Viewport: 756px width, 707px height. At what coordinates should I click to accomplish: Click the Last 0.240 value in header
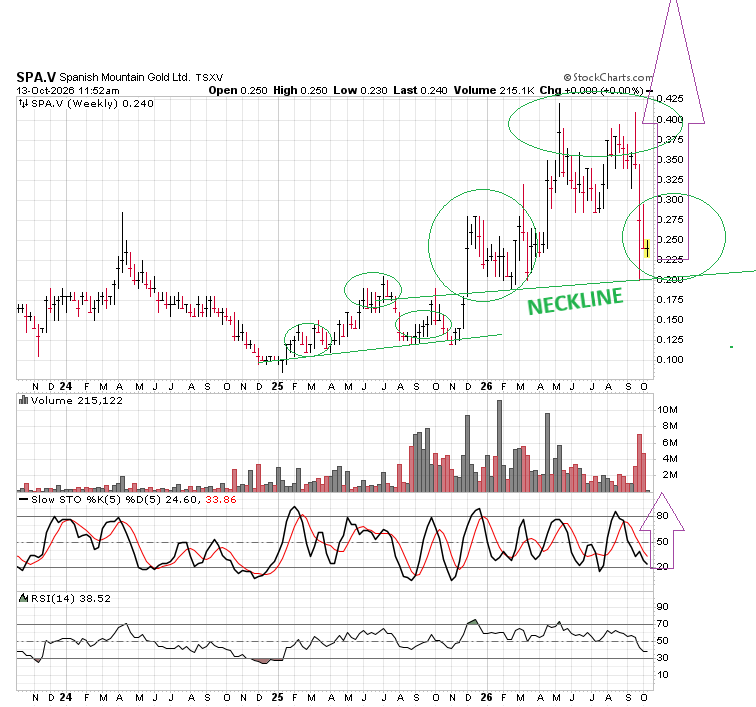[x=420, y=90]
